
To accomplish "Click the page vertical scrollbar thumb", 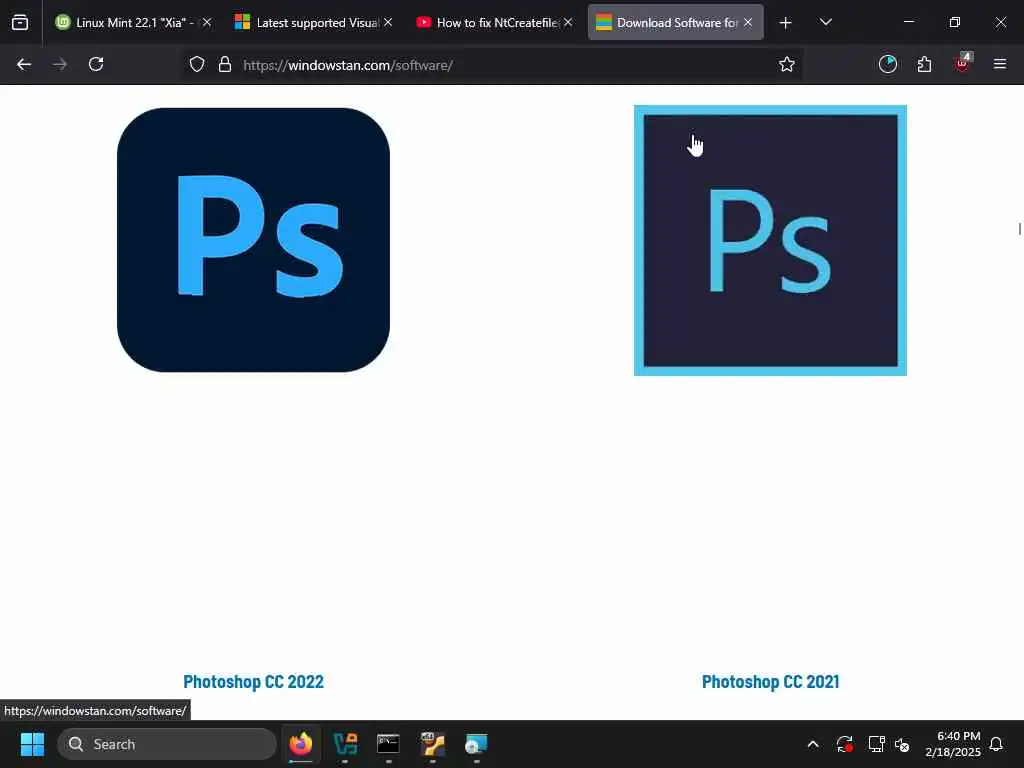I will [1019, 229].
